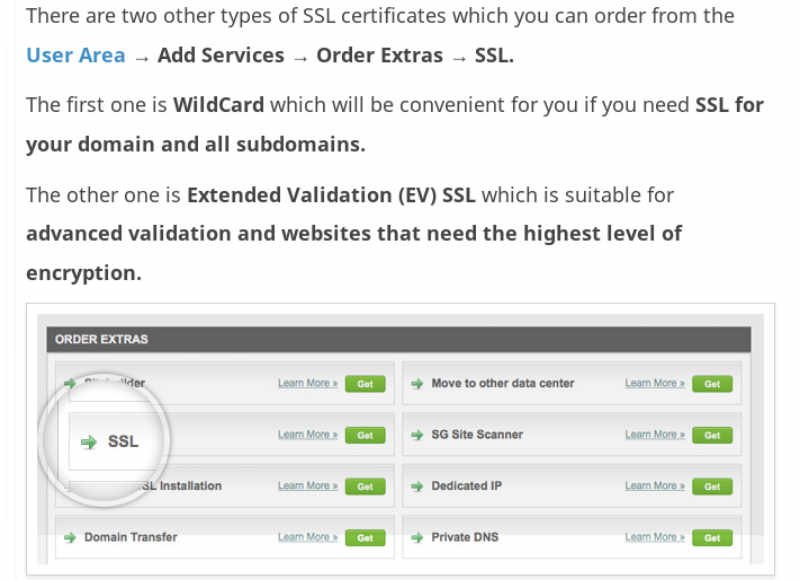Click arrow icon beside Dedicated IP
Viewport: 800px width, 580px height.
coord(417,486)
